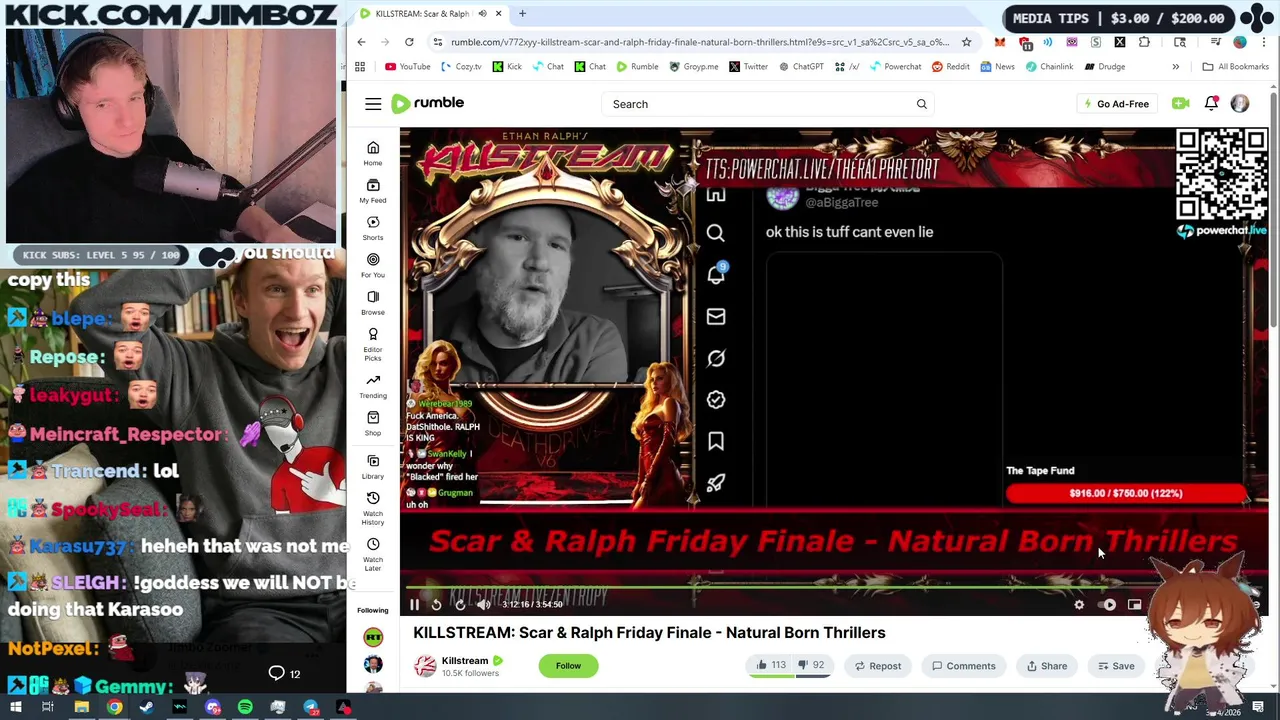This screenshot has width=1280, height=720.
Task: Open the Reddit bookmark
Action: click(951, 67)
